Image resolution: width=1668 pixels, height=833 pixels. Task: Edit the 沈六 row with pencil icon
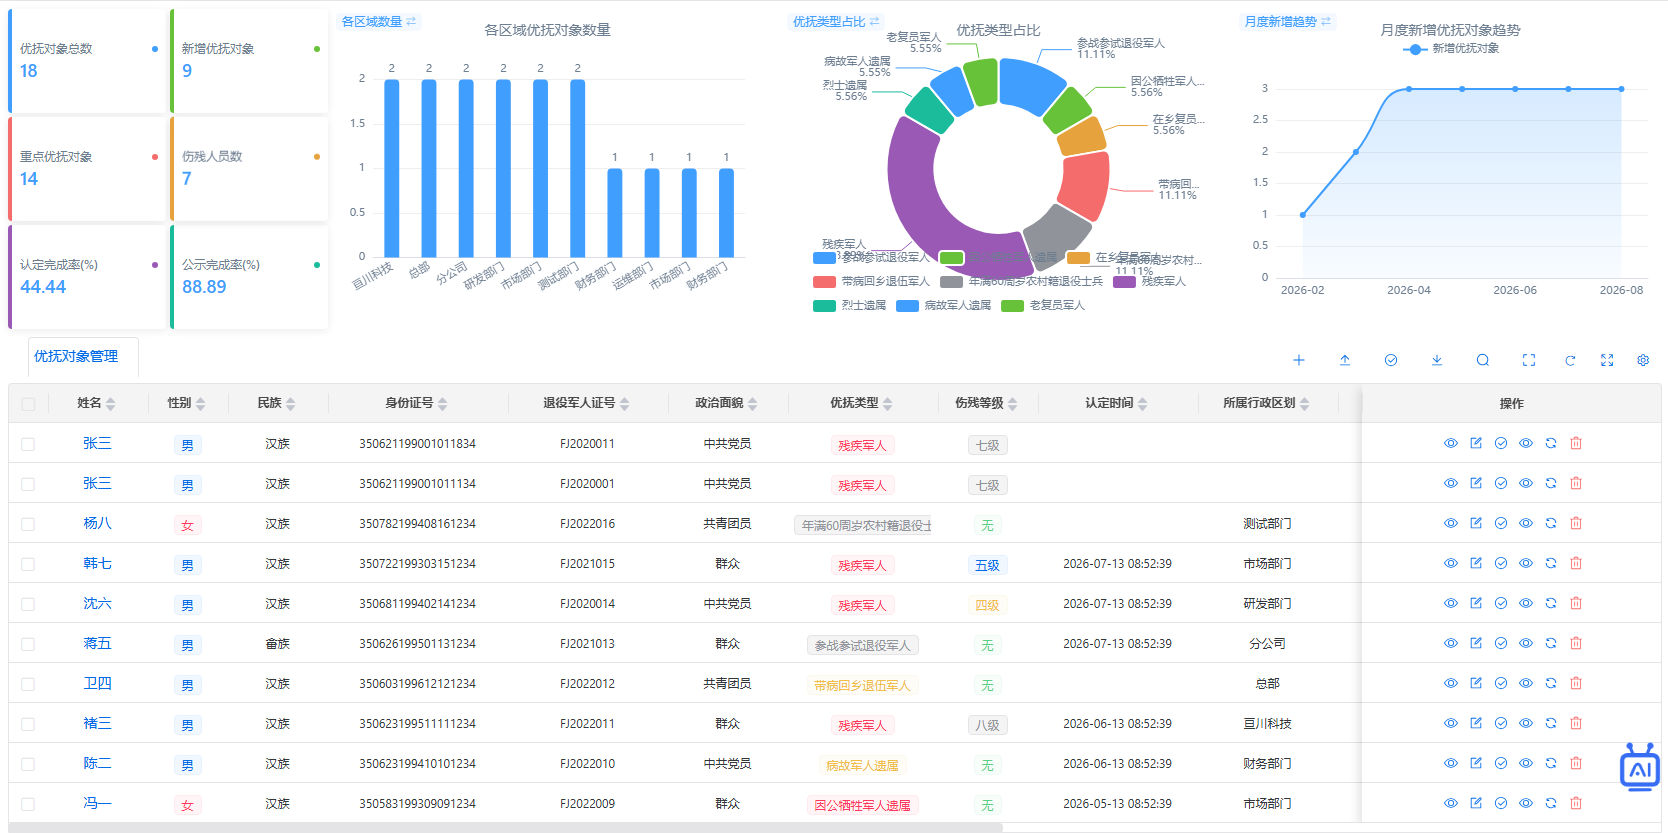1476,603
